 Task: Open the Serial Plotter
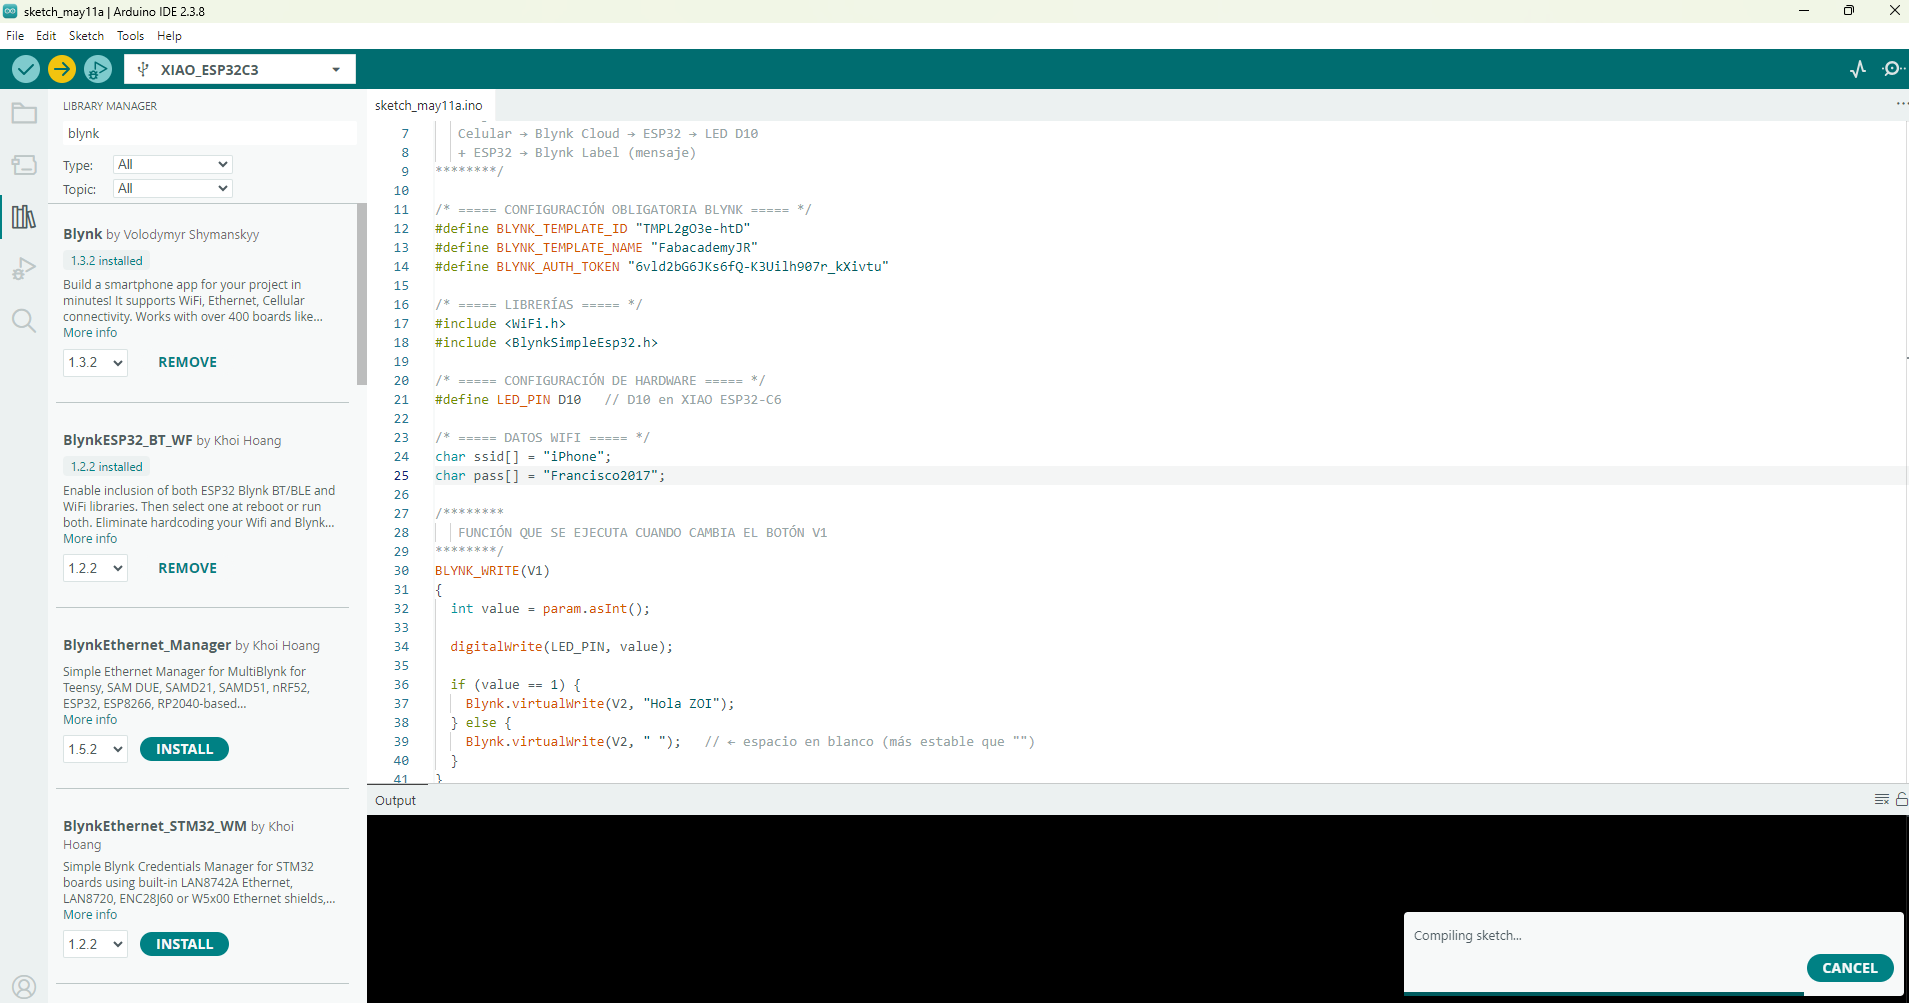1858,69
